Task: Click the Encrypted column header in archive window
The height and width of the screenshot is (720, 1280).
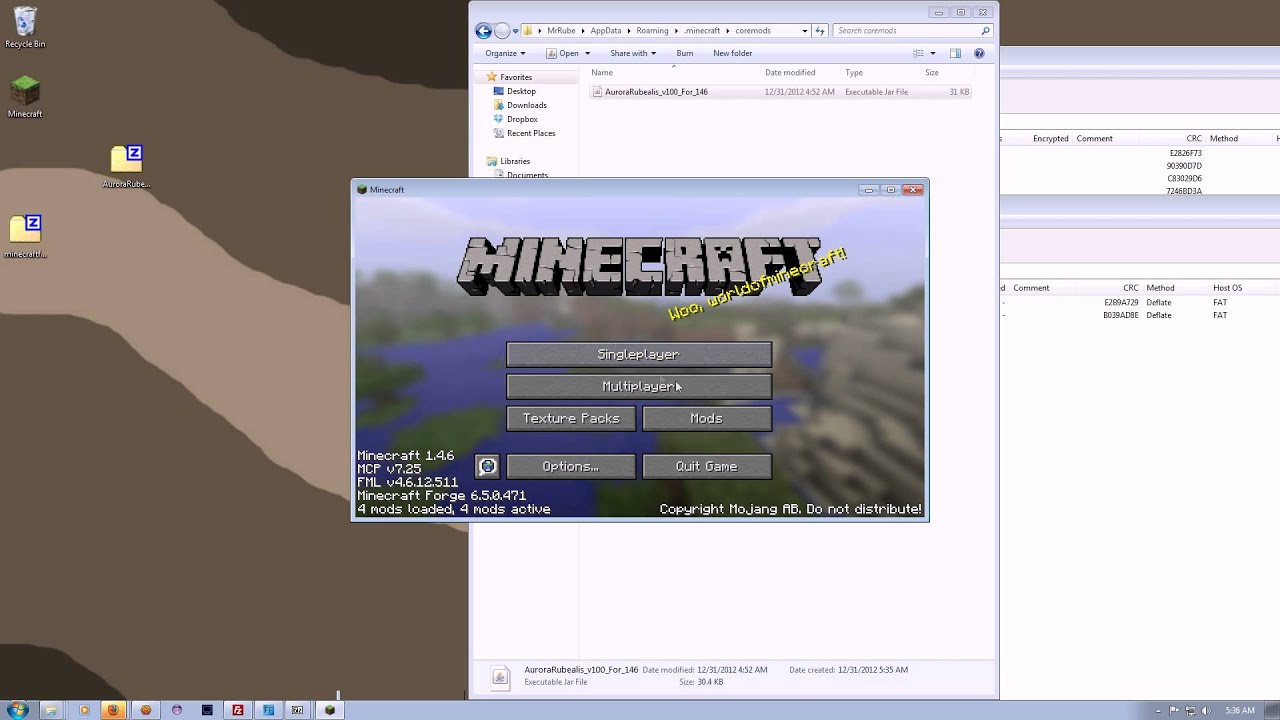Action: click(1051, 138)
